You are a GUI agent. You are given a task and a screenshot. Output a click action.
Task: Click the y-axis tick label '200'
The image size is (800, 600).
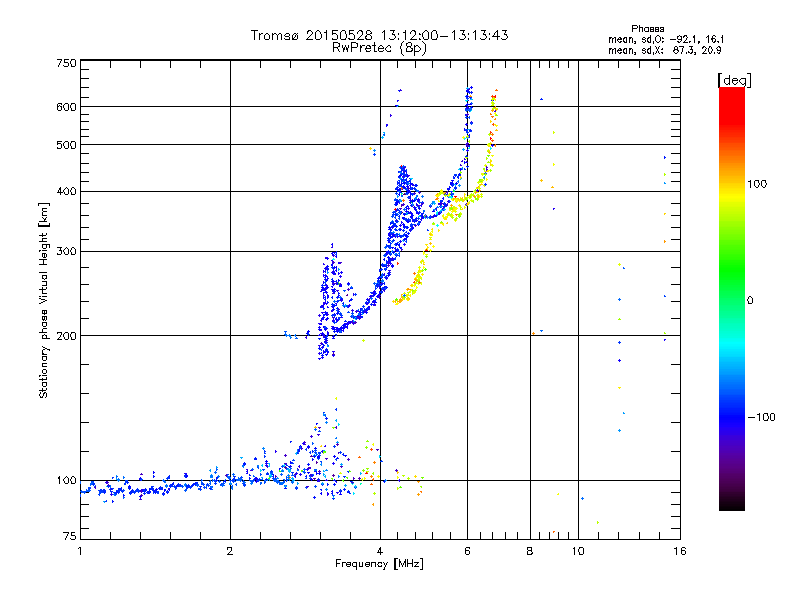pyautogui.click(x=66, y=336)
